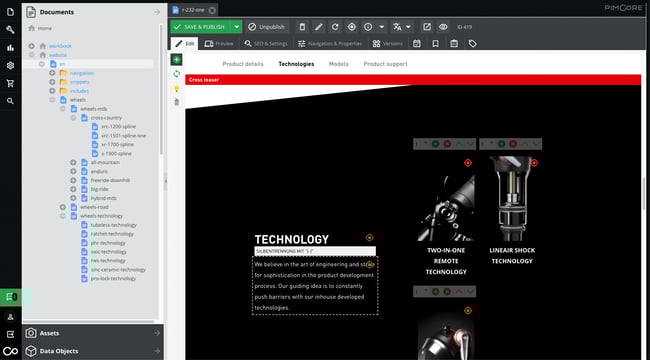650x360 pixels.
Task: Open the Marketing bar chart menu
Action: pyautogui.click(x=10, y=48)
